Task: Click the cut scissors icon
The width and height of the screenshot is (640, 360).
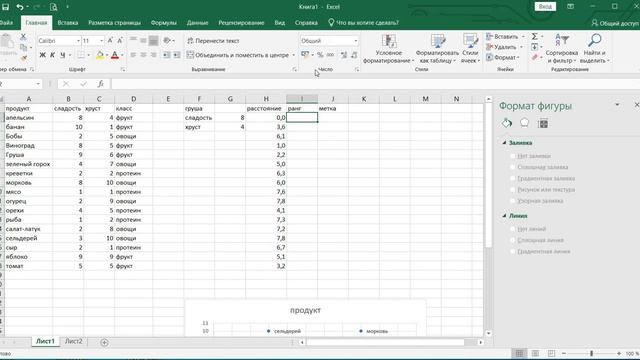Action: pyautogui.click(x=23, y=37)
